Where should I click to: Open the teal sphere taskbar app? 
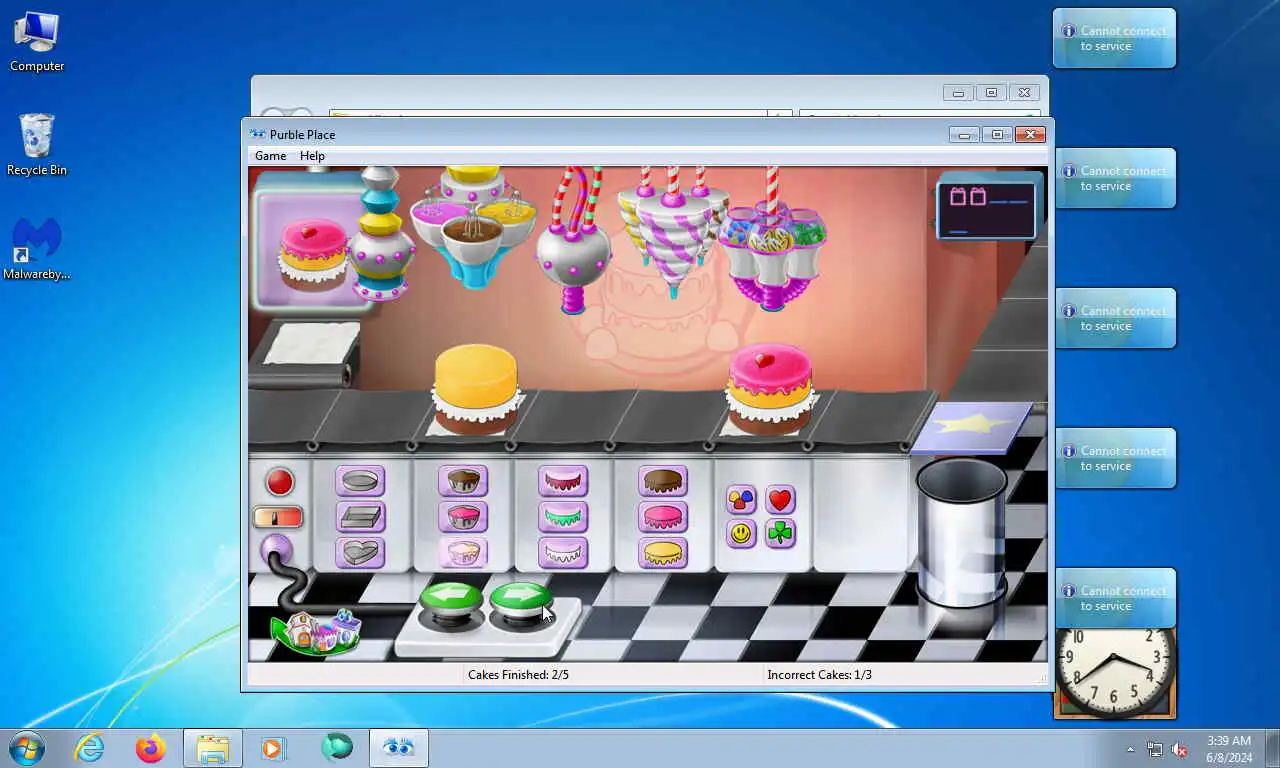pyautogui.click(x=337, y=747)
